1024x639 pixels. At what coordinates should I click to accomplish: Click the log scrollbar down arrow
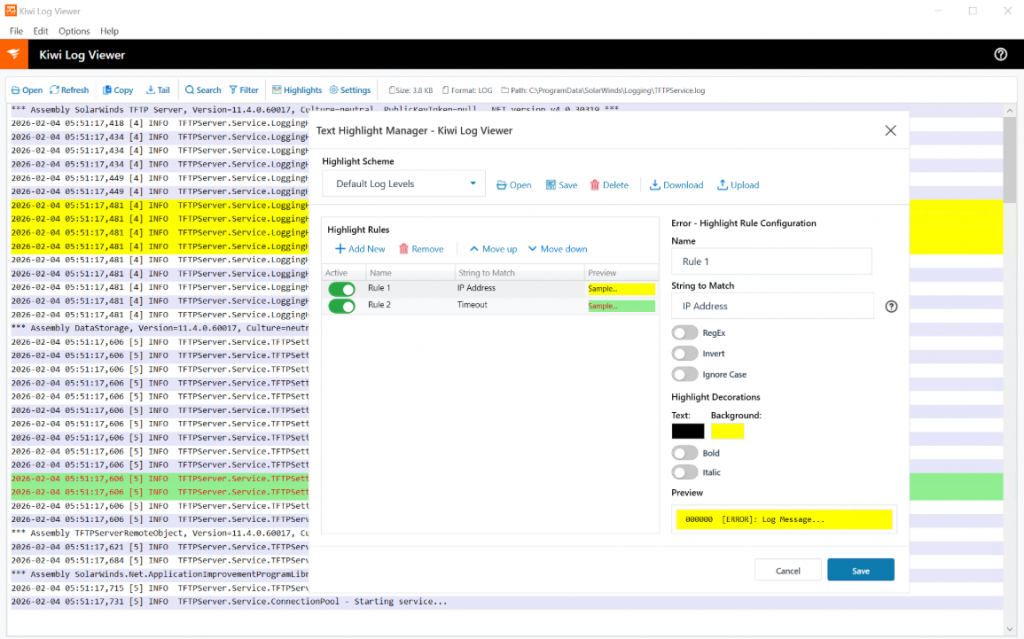[x=1010, y=629]
